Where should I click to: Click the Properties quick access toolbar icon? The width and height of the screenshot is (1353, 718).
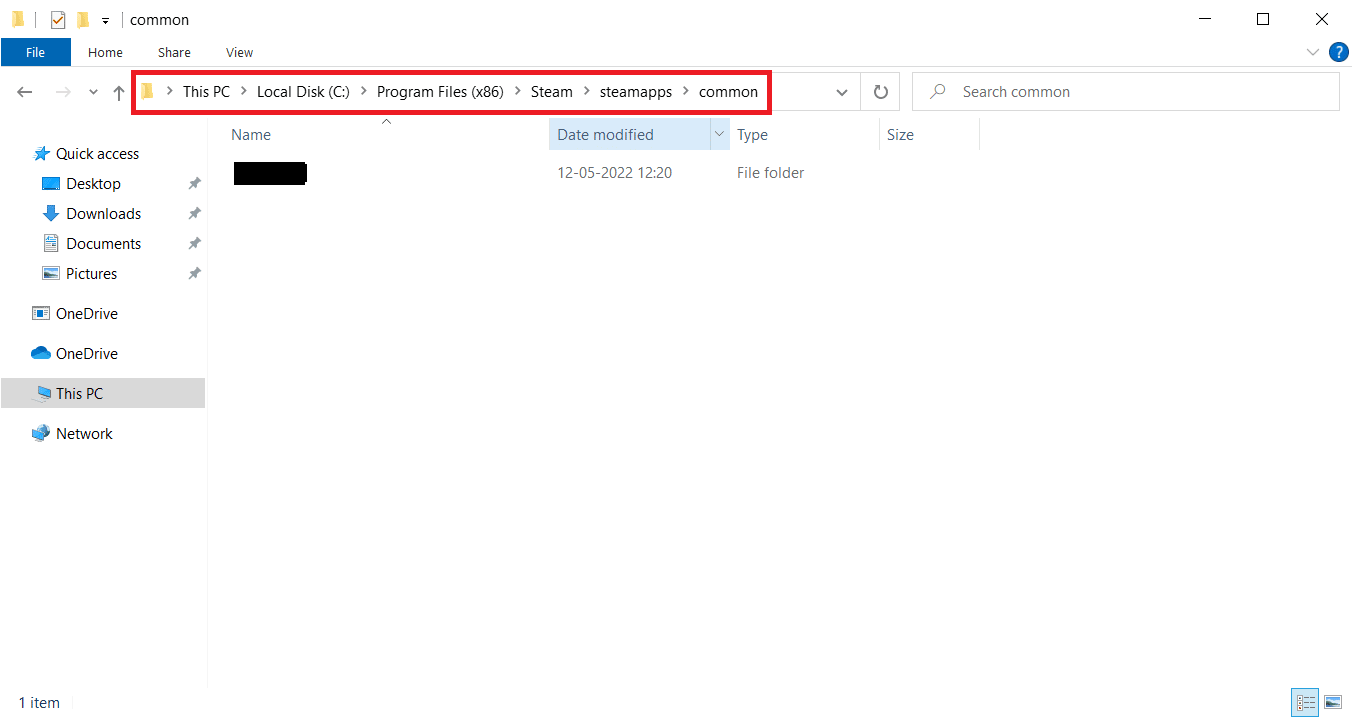coord(58,19)
